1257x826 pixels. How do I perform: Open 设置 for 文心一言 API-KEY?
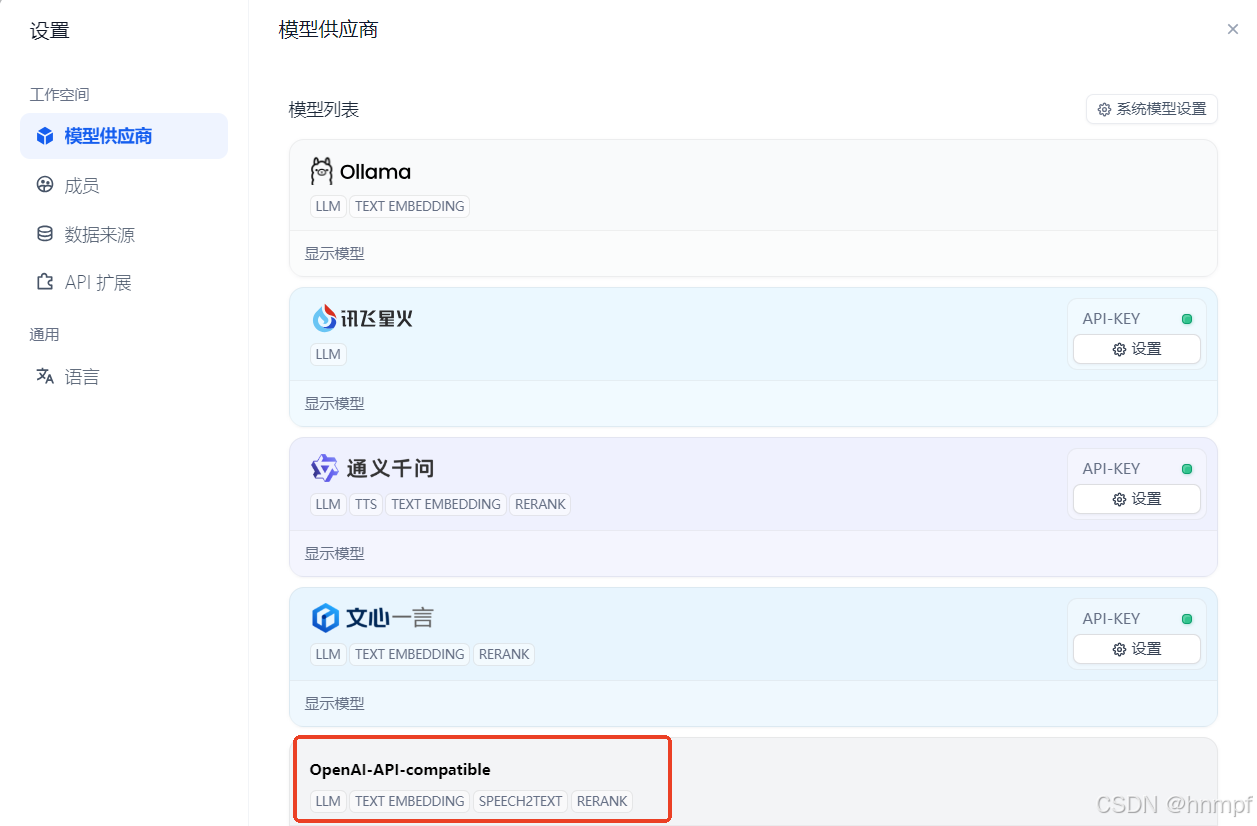click(1137, 649)
